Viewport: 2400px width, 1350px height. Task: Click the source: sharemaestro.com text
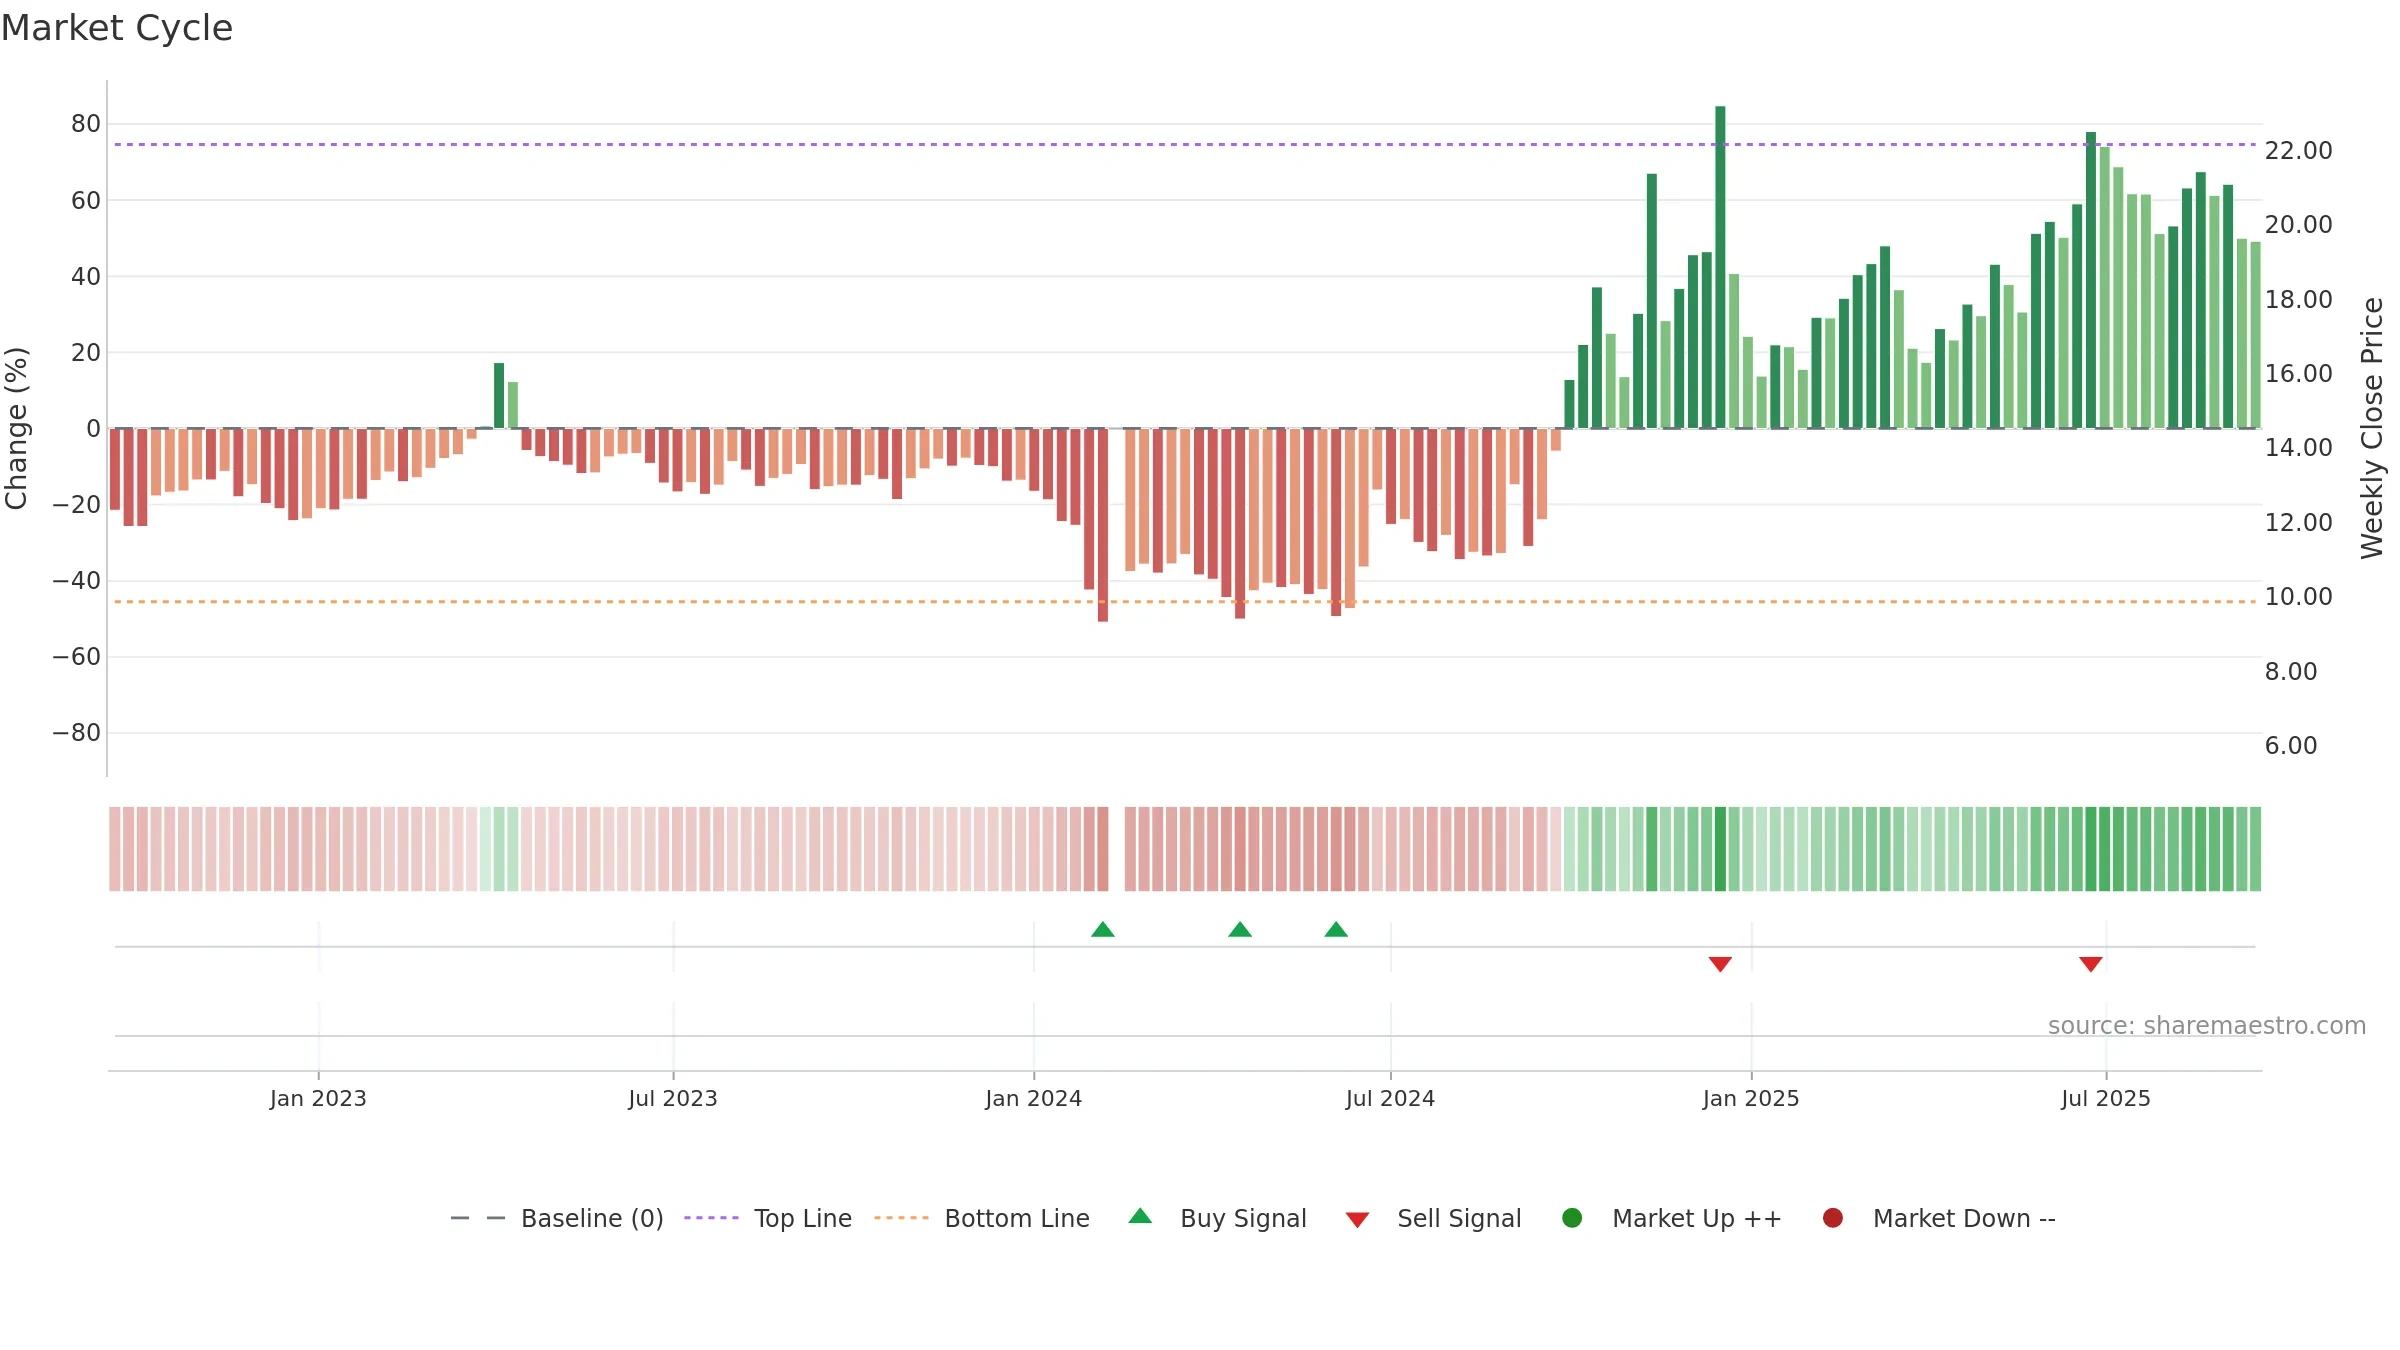point(2207,1026)
